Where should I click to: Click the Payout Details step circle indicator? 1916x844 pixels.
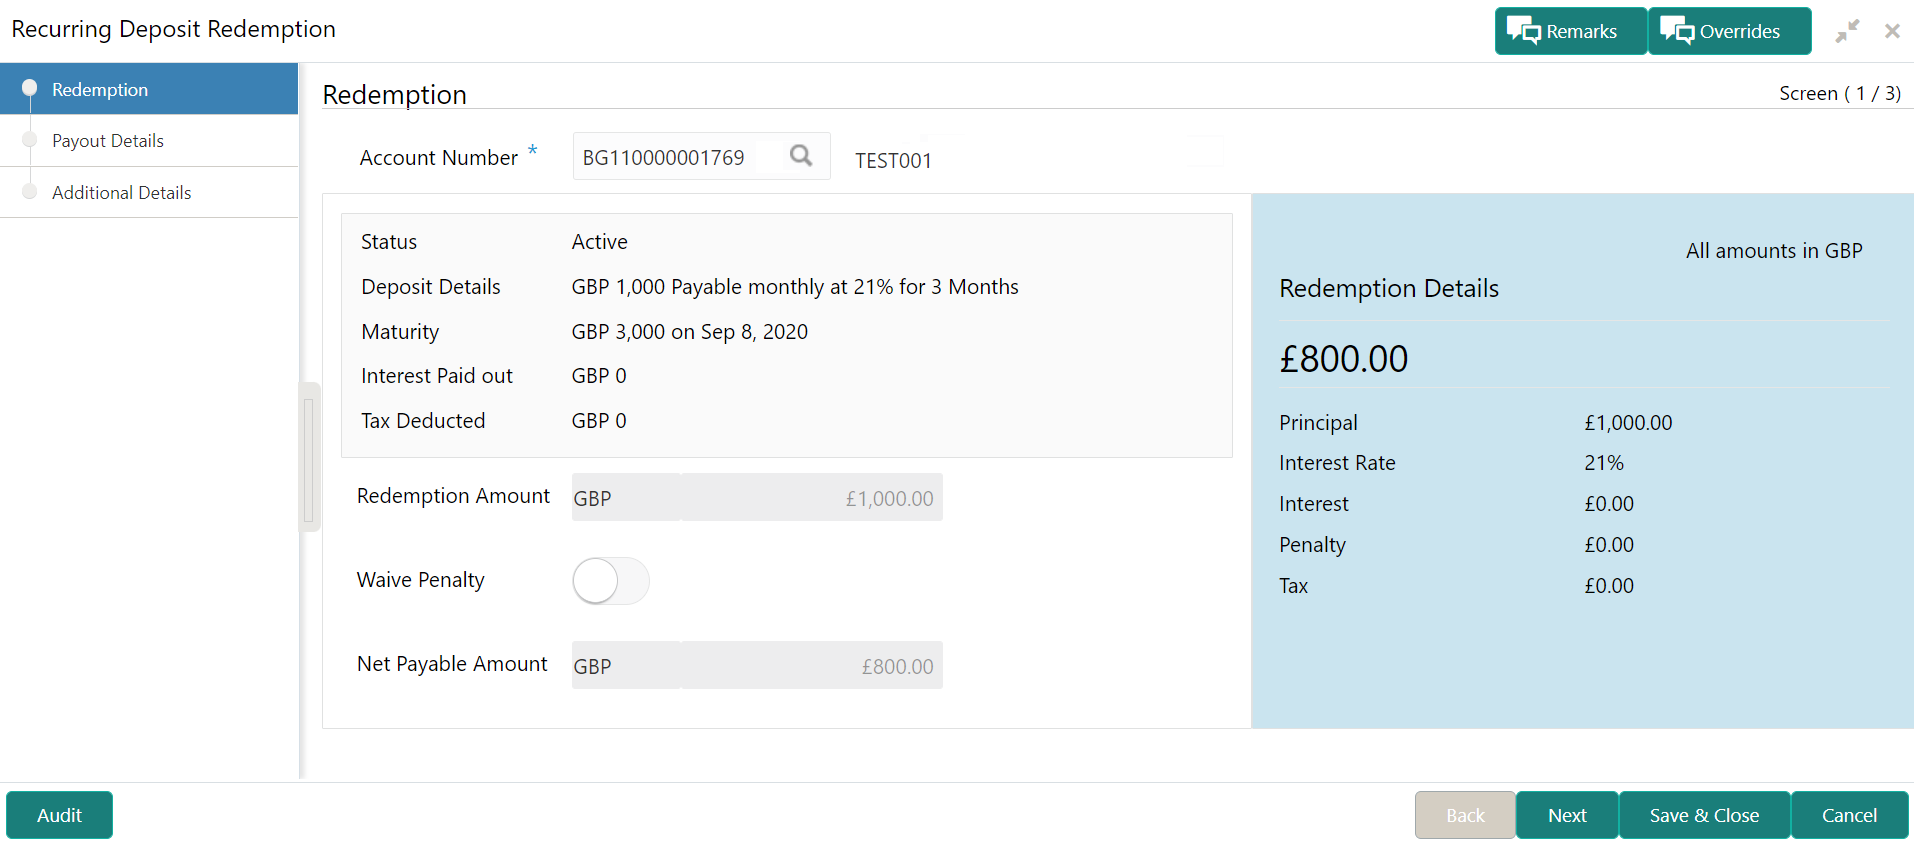[x=29, y=140]
